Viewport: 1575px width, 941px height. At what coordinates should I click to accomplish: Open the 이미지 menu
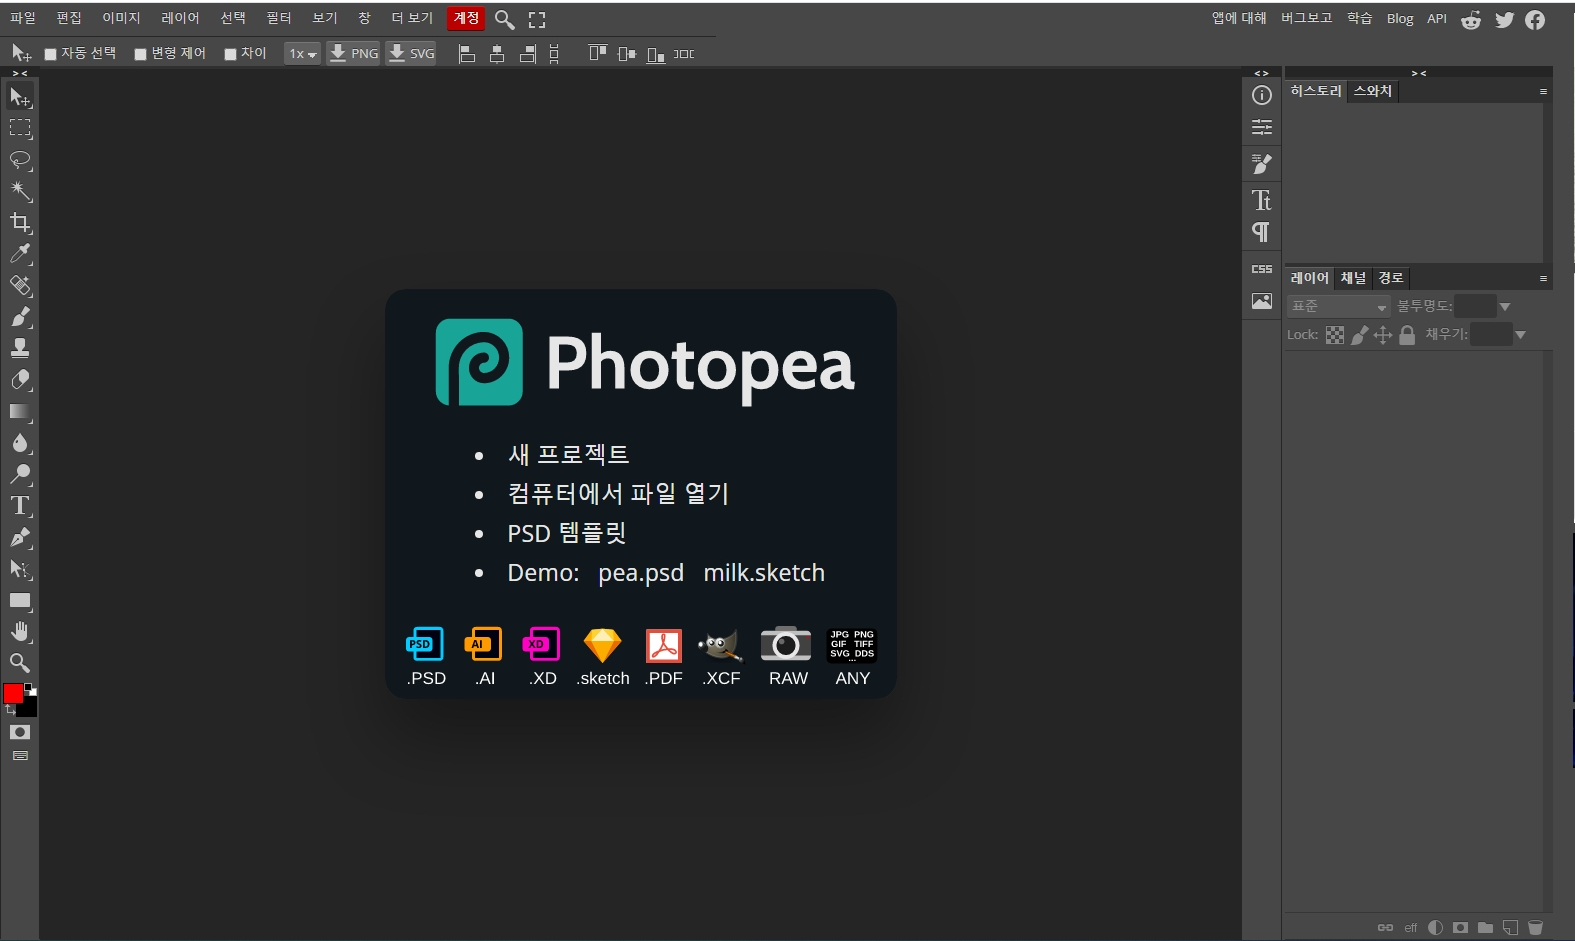point(121,18)
